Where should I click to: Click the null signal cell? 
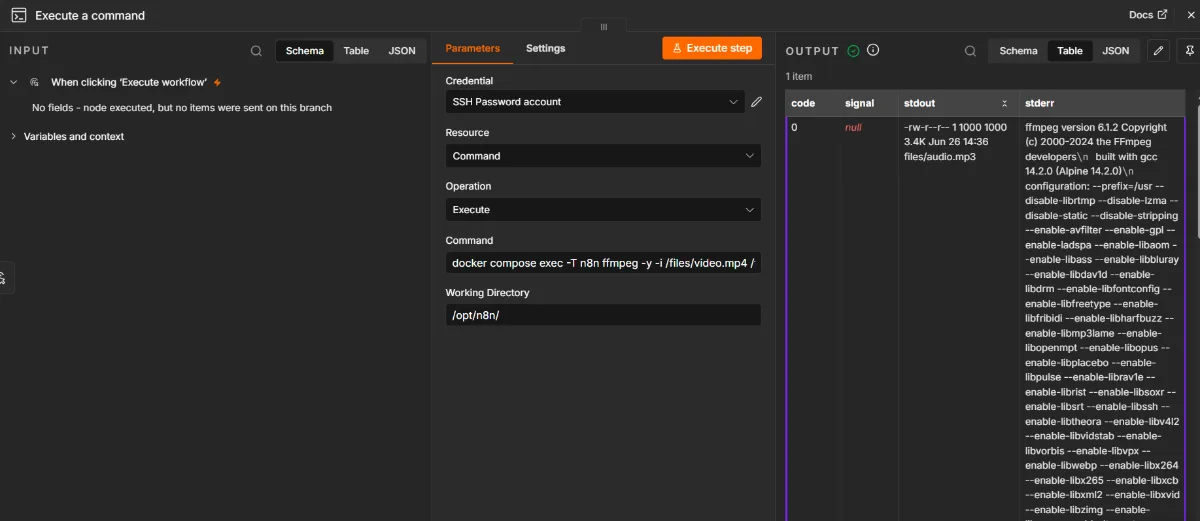[853, 127]
